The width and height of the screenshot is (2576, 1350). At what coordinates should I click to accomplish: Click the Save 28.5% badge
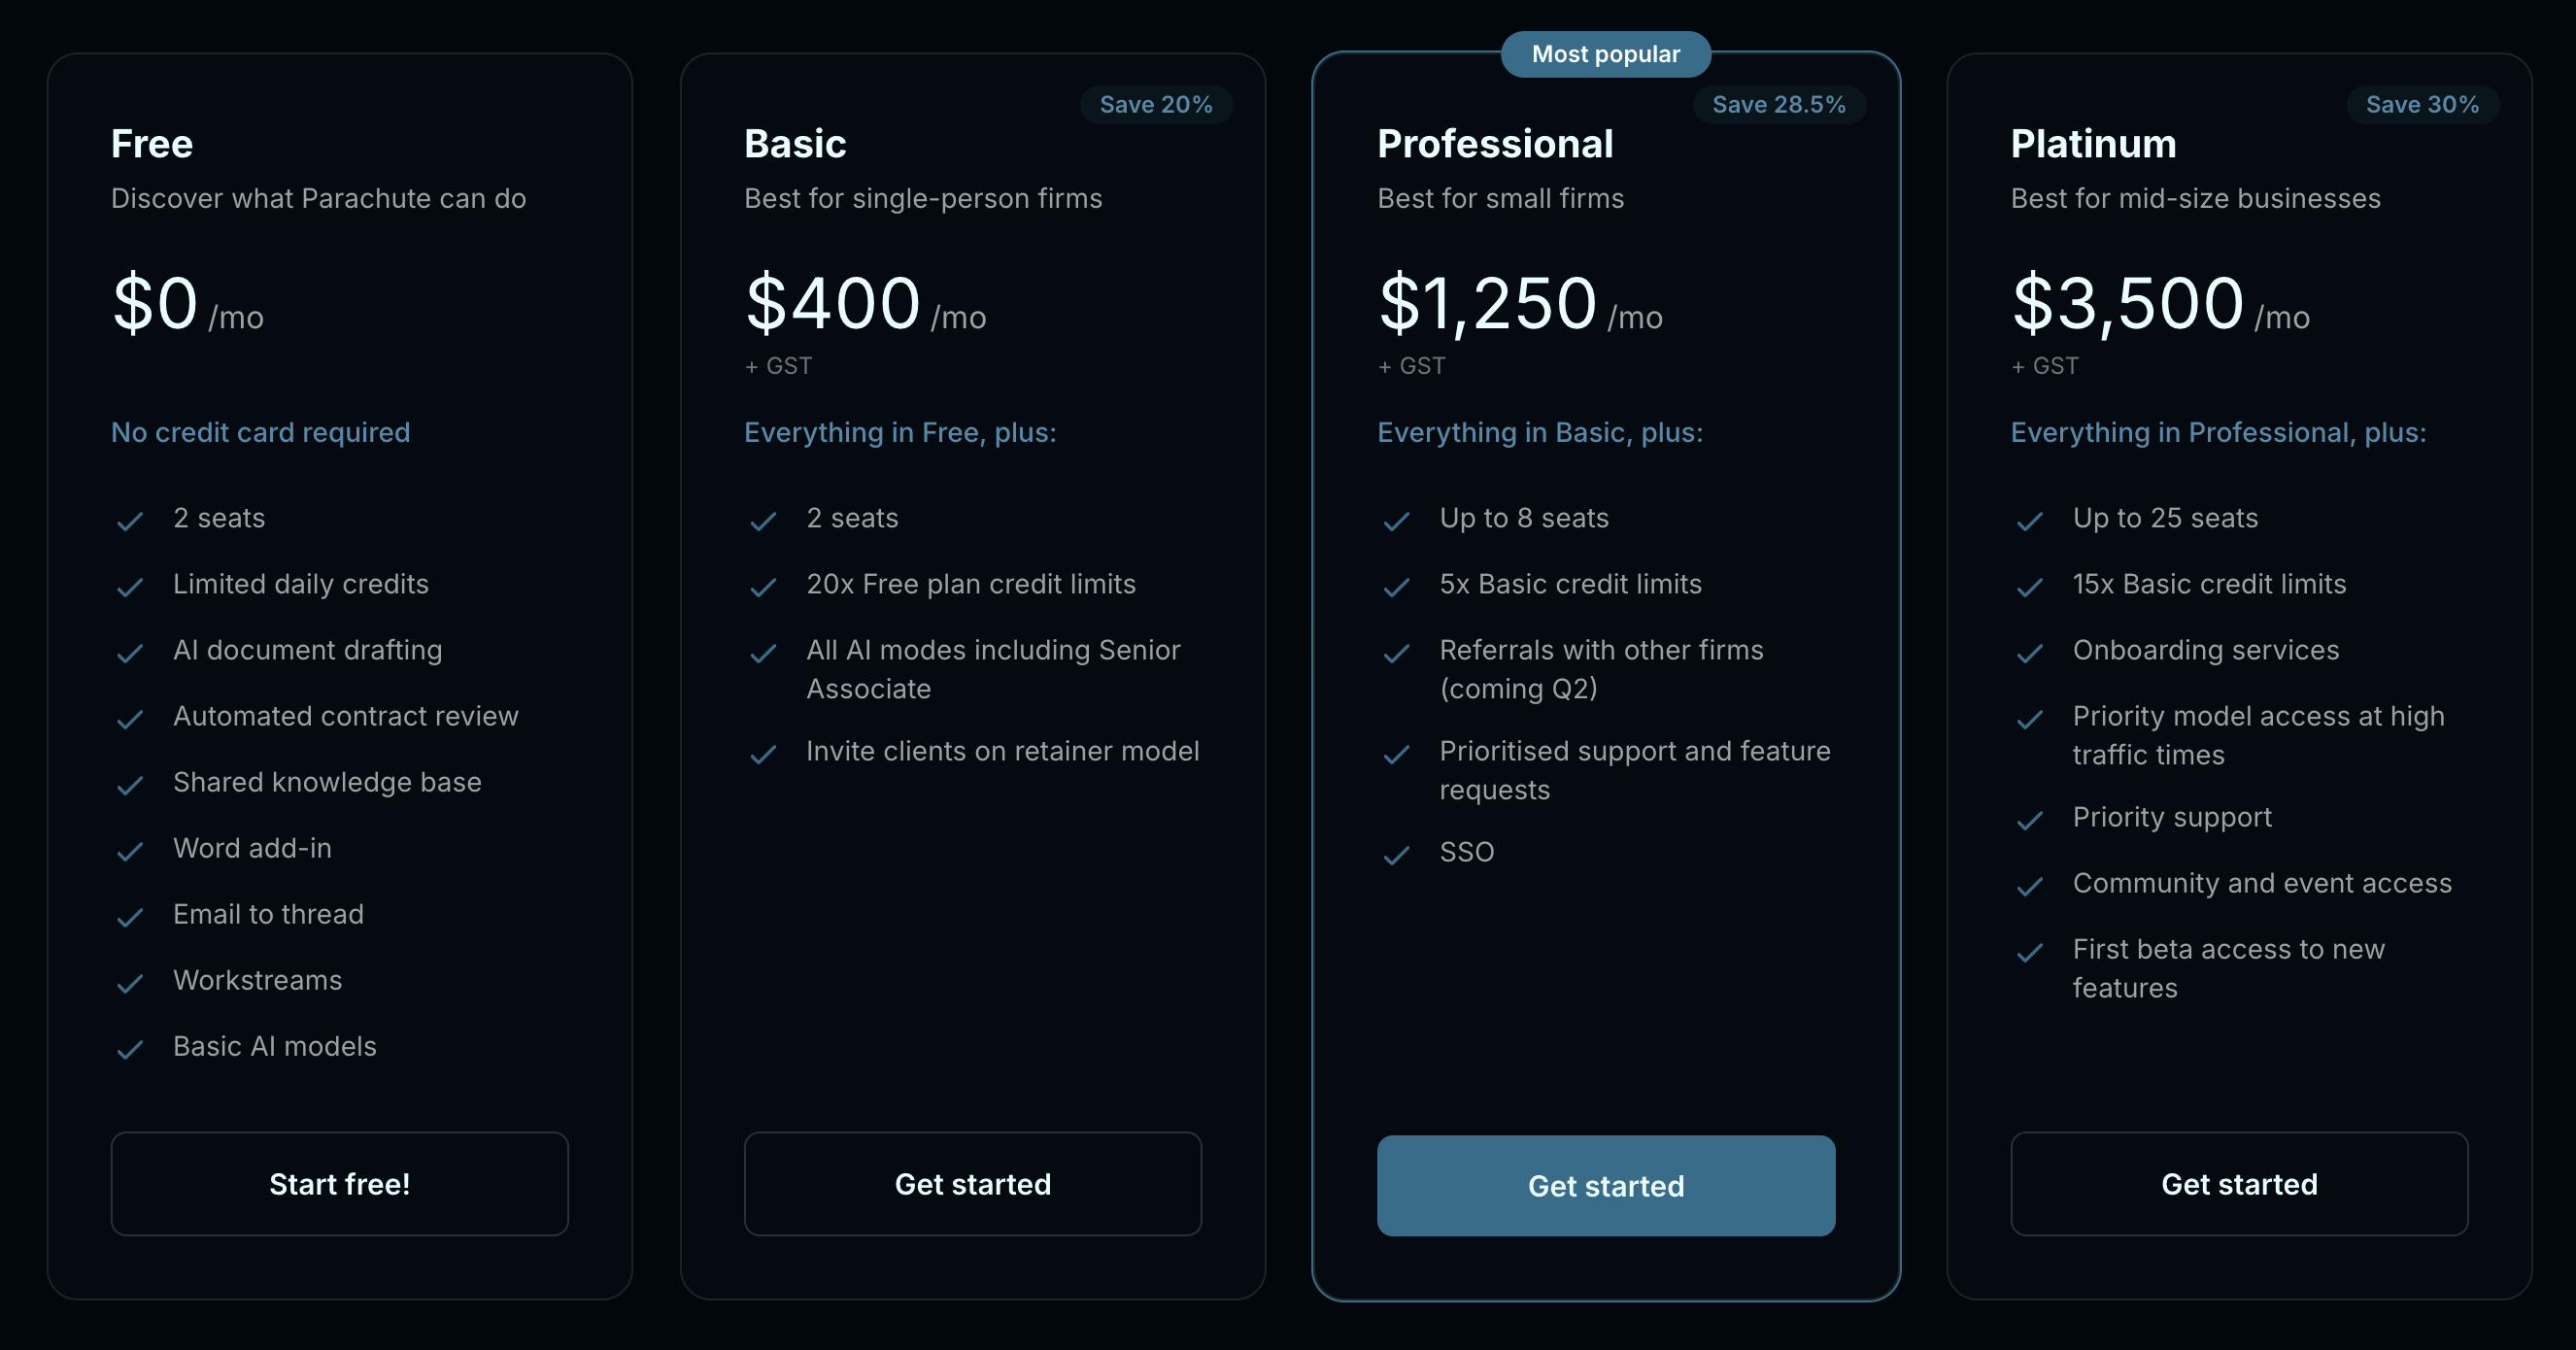pos(1778,105)
